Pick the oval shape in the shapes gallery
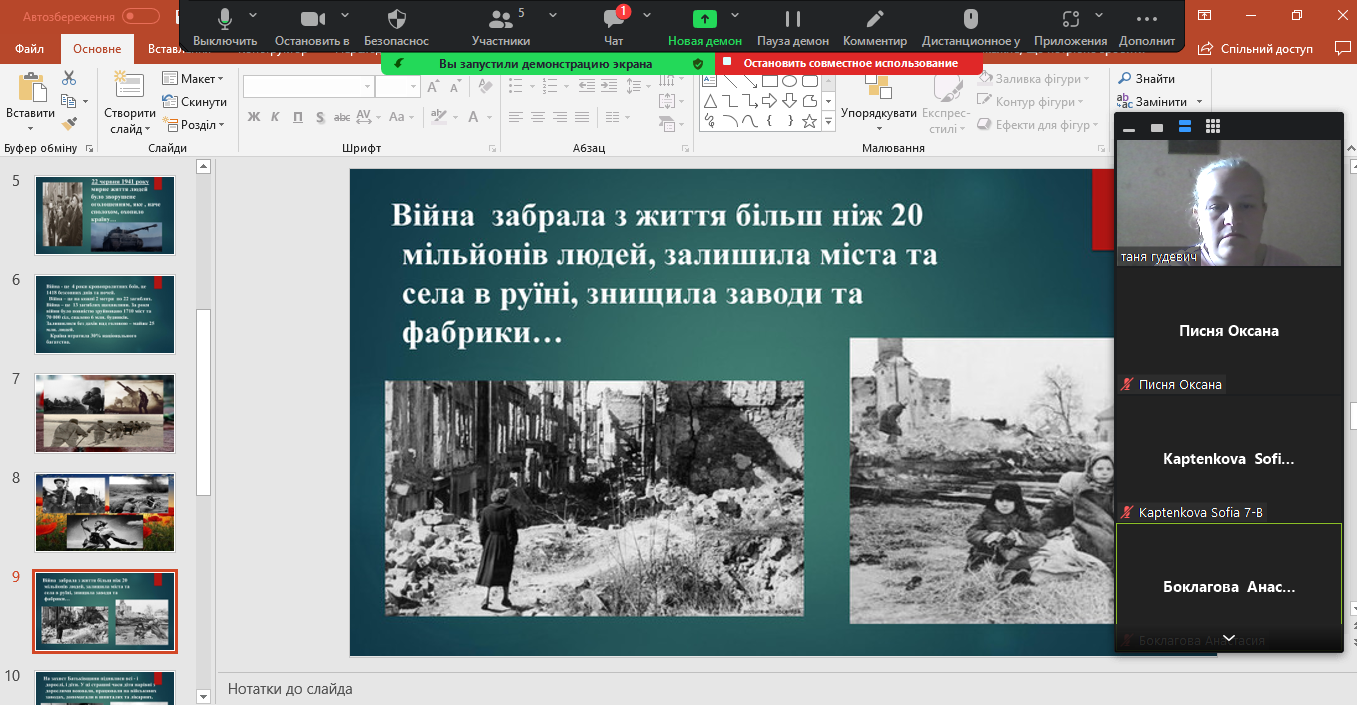Screen dimensions: 1357x705 pos(789,80)
